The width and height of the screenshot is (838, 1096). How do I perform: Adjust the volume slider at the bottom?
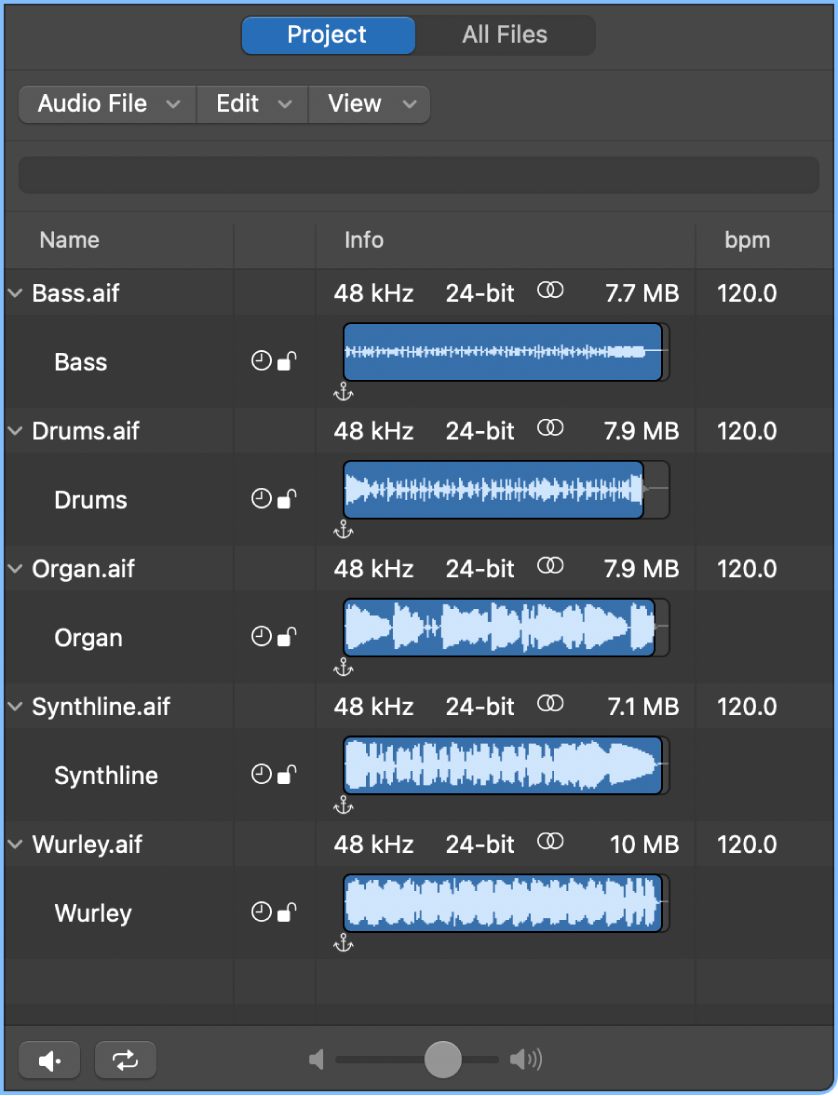441,1060
